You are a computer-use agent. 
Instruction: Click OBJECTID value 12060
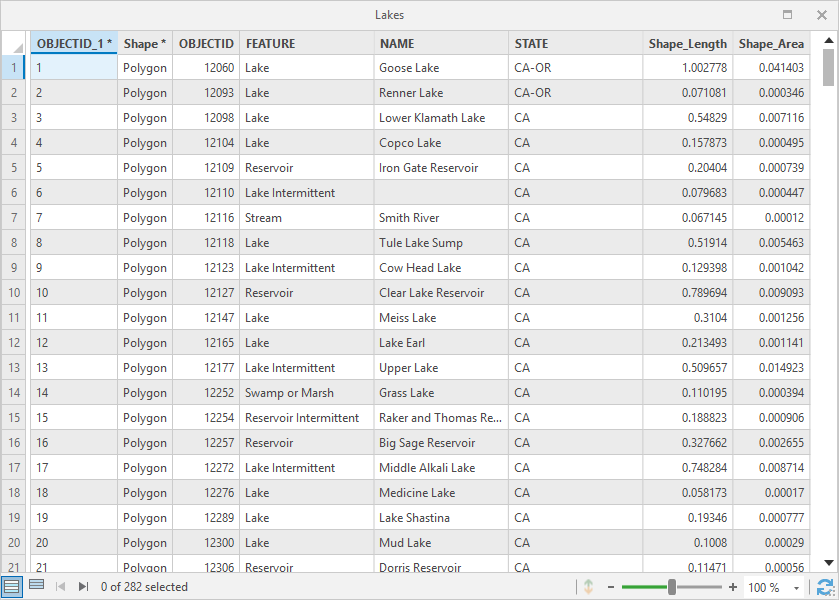pyautogui.click(x=206, y=68)
